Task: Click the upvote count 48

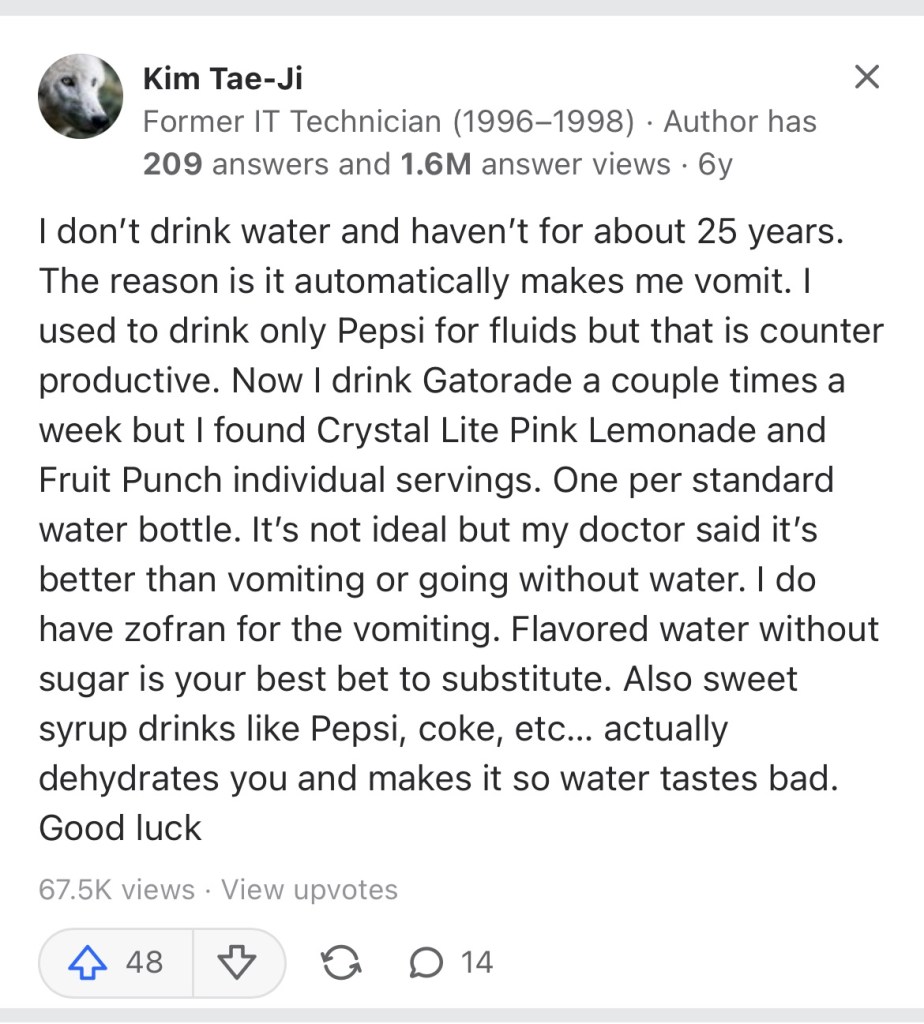Action: click(144, 963)
